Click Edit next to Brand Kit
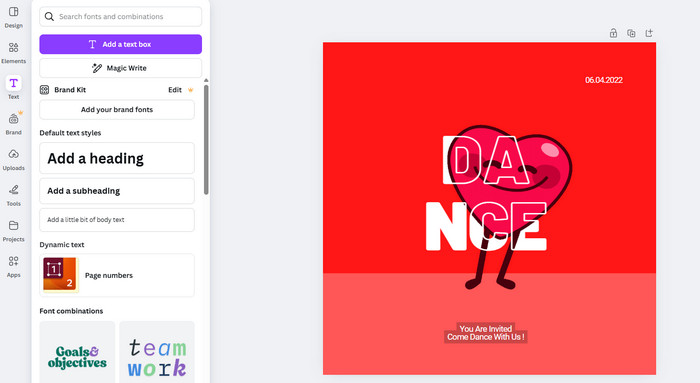Viewport: 700px width, 383px height. (x=175, y=90)
